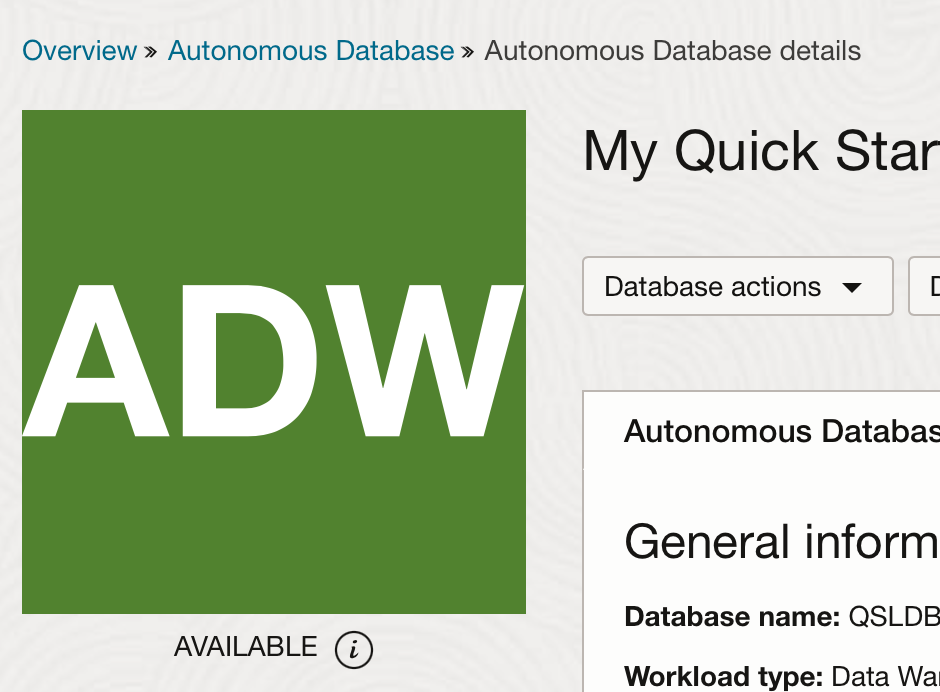Image resolution: width=940 pixels, height=692 pixels.
Task: Select the Autonomous Database information tab
Action: tap(781, 432)
